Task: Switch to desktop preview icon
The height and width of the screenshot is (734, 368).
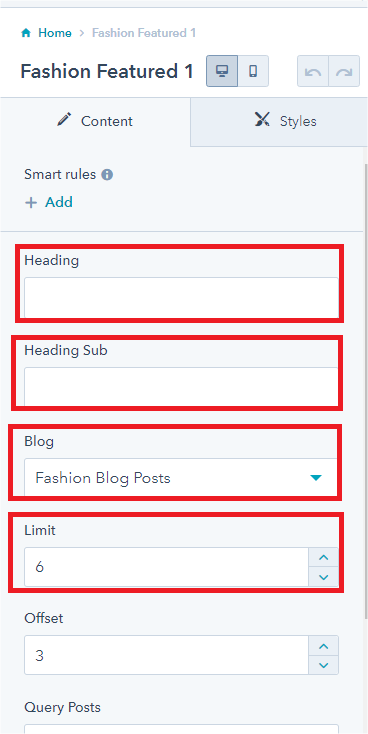Action: tap(222, 71)
